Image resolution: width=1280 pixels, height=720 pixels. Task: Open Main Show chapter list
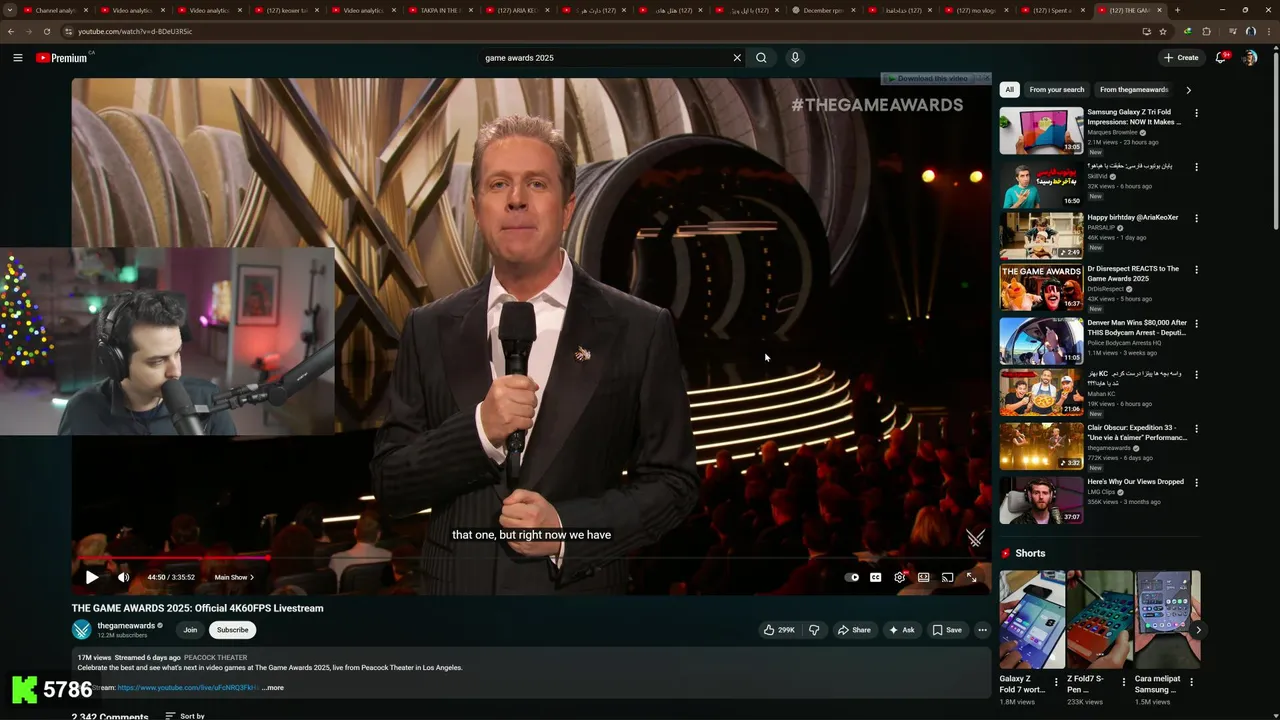(x=234, y=577)
